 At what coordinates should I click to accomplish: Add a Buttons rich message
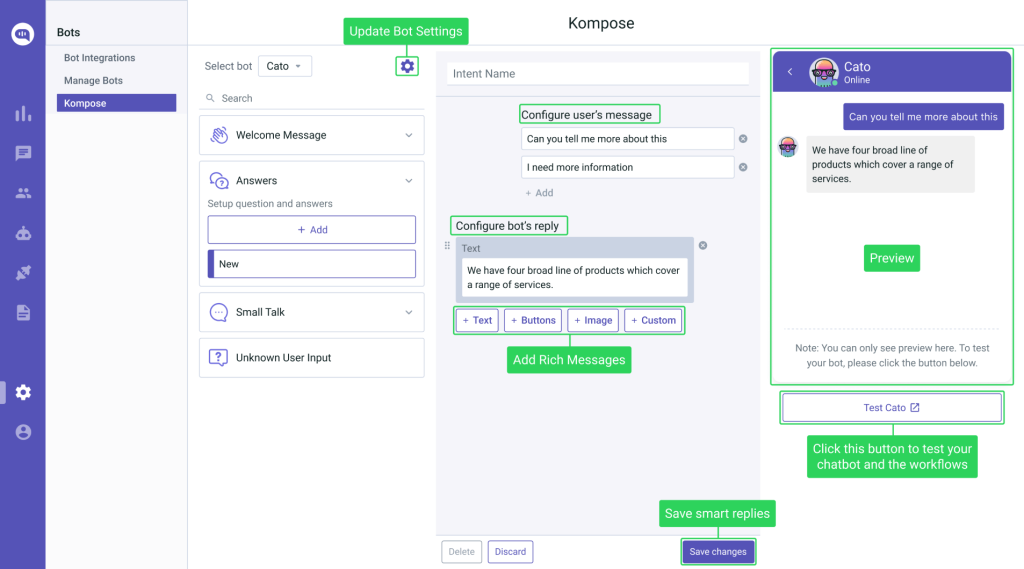coord(533,320)
